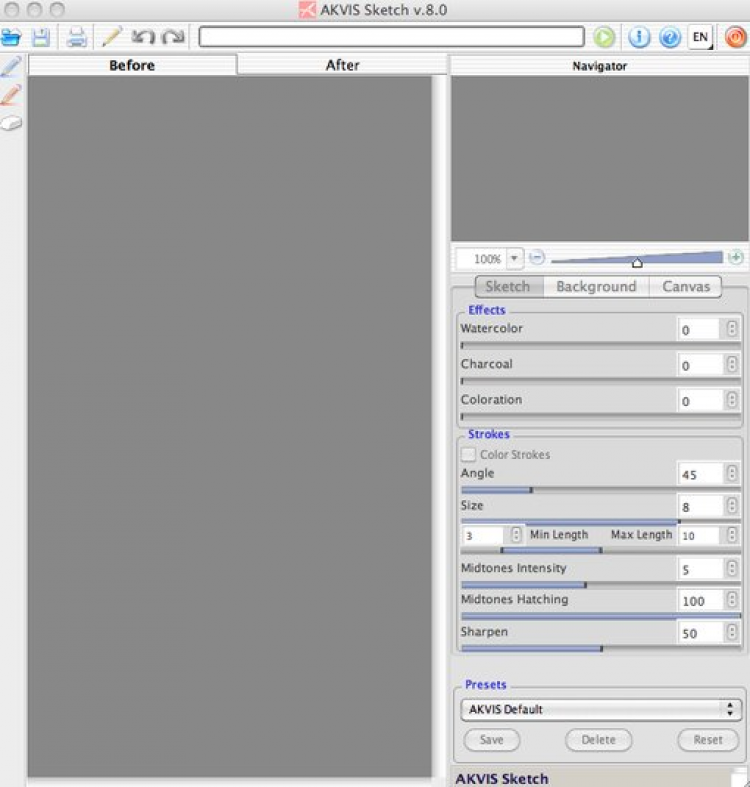Switch to the After view tab
750x787 pixels.
tap(342, 65)
